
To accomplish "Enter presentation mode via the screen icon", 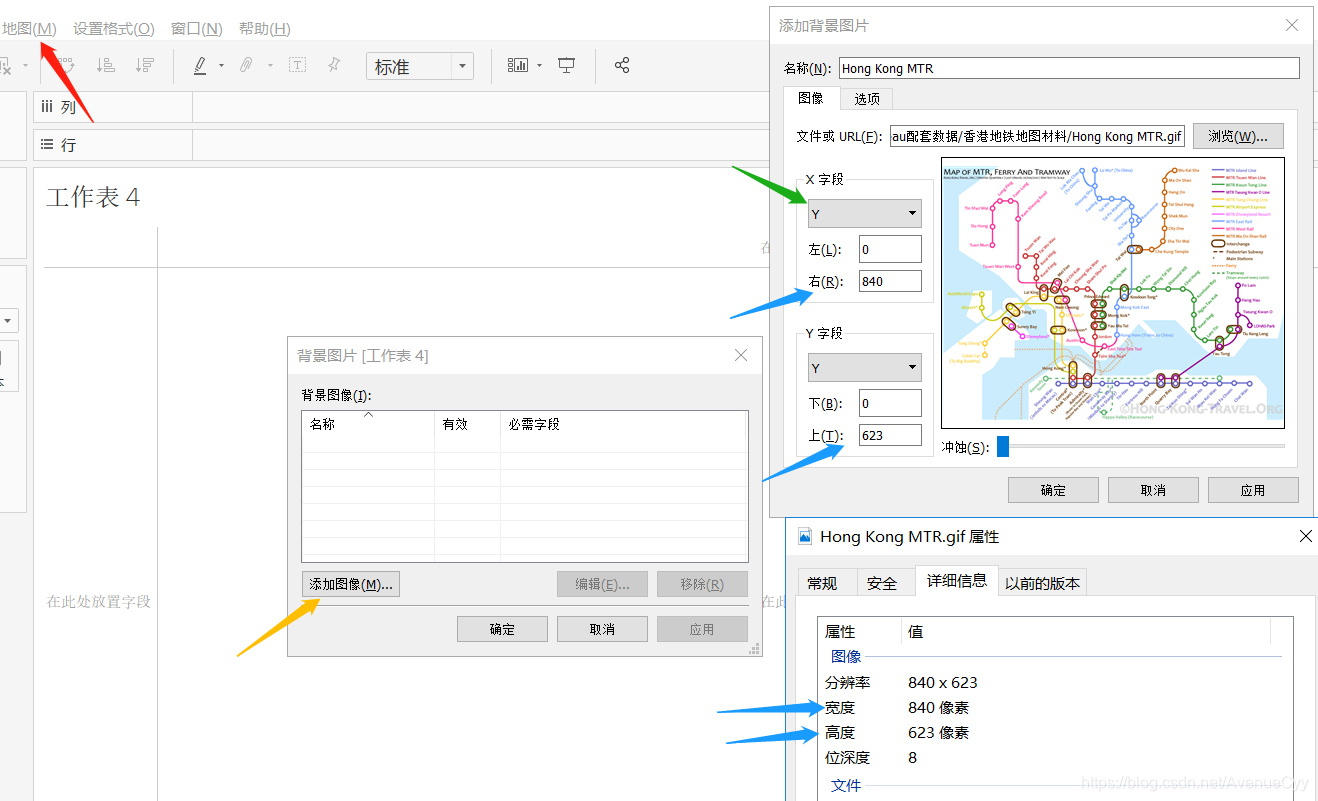I will pos(567,65).
